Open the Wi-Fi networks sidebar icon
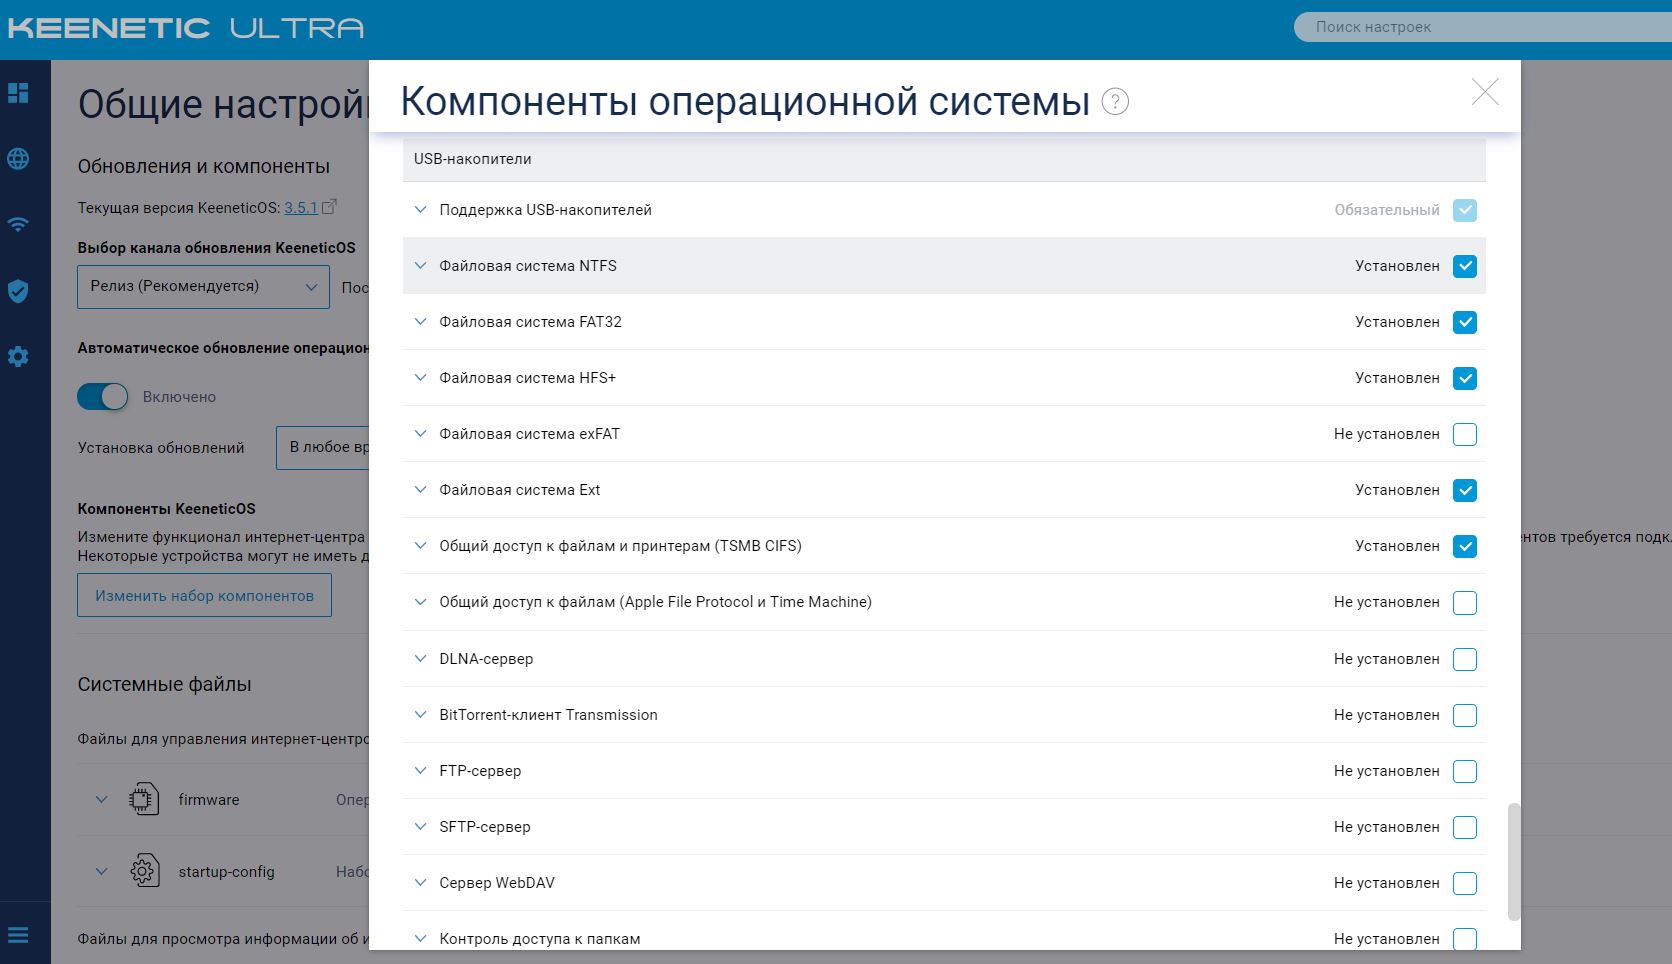Viewport: 1672px width, 964px height. click(18, 225)
